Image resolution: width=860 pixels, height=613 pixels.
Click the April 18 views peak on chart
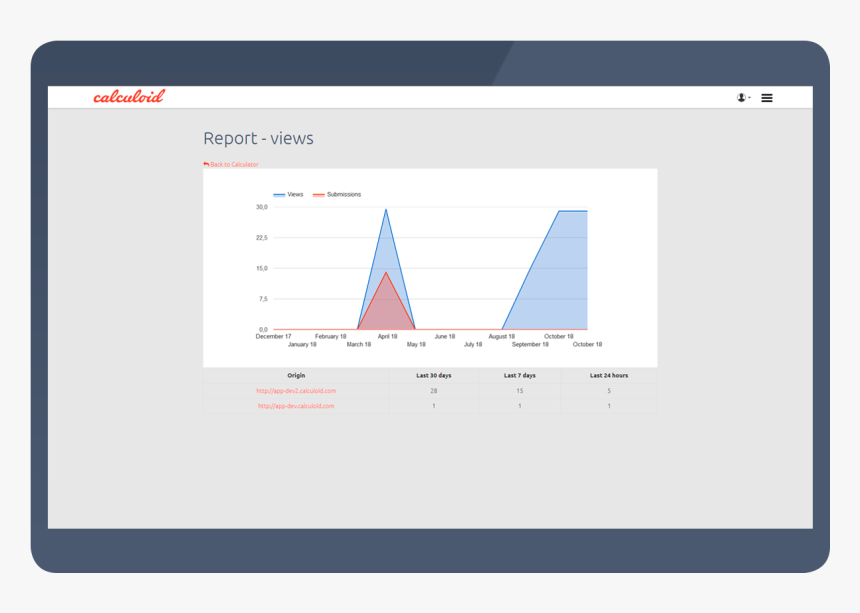point(386,209)
